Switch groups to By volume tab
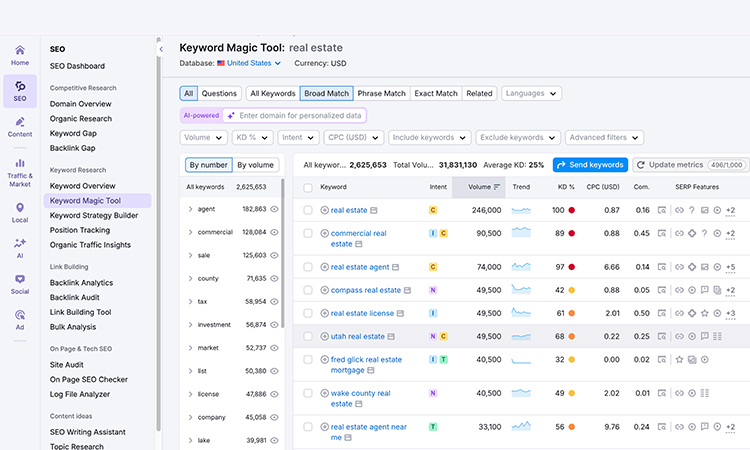Image resolution: width=750 pixels, height=450 pixels. click(255, 165)
